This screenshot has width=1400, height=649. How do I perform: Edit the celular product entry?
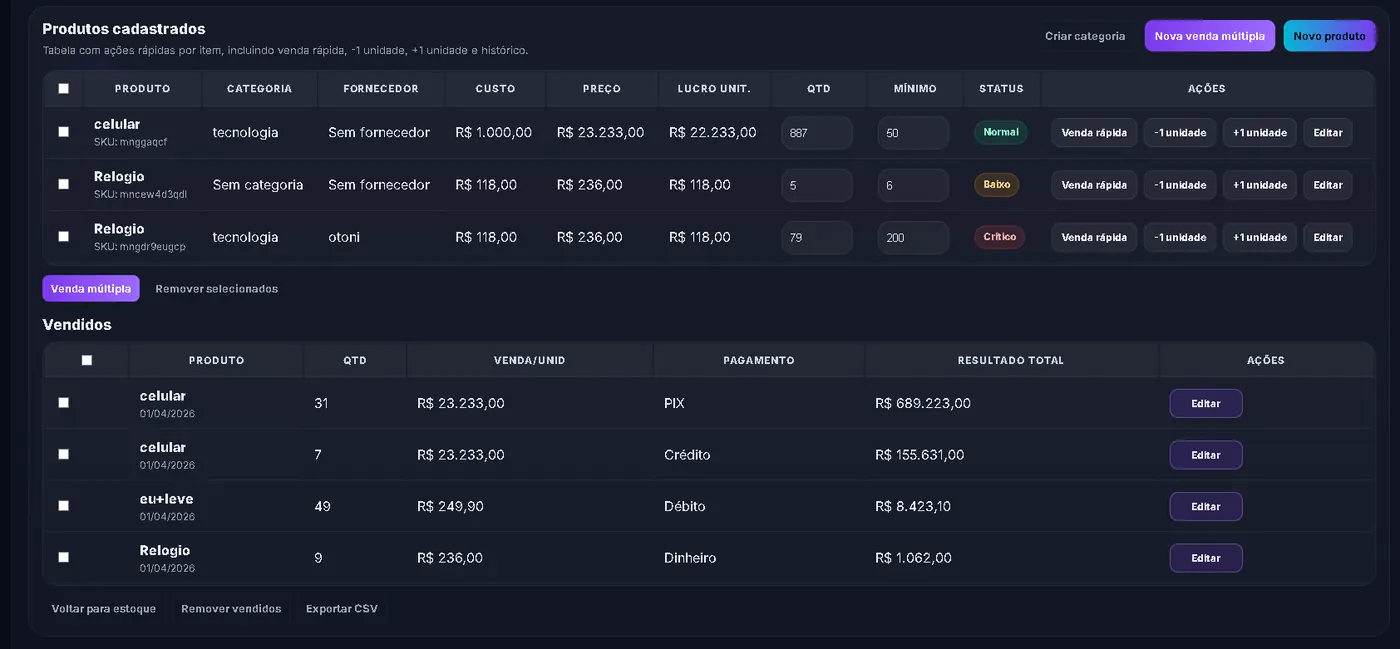(1327, 133)
